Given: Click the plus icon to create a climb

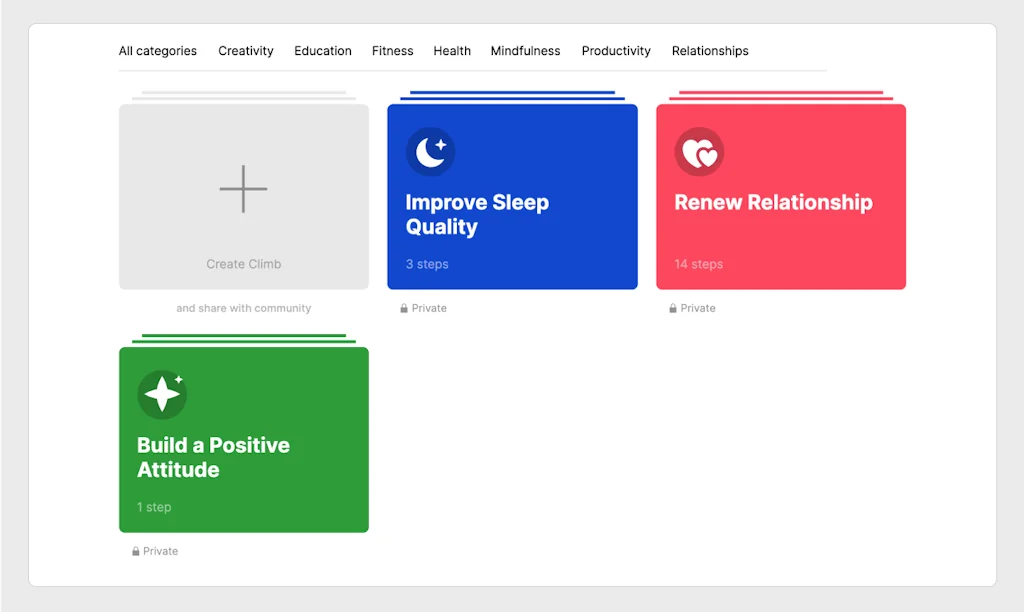Looking at the screenshot, I should tap(243, 188).
